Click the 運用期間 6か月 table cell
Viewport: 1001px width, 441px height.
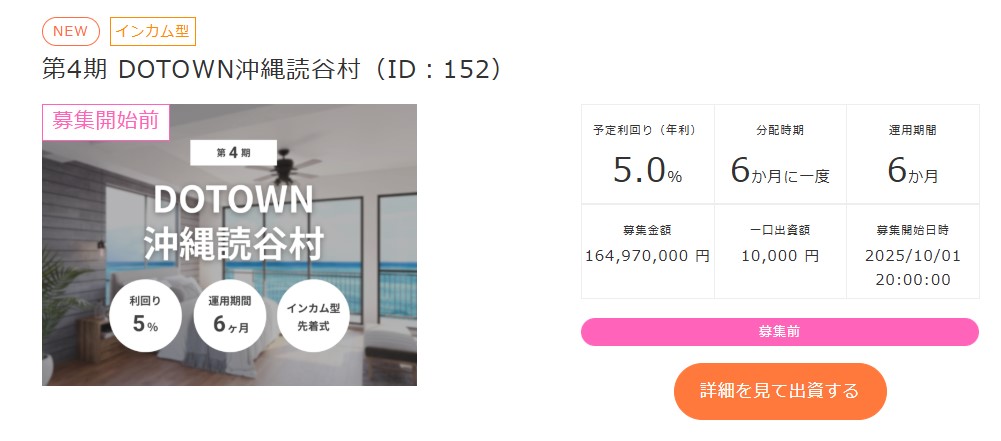(912, 155)
